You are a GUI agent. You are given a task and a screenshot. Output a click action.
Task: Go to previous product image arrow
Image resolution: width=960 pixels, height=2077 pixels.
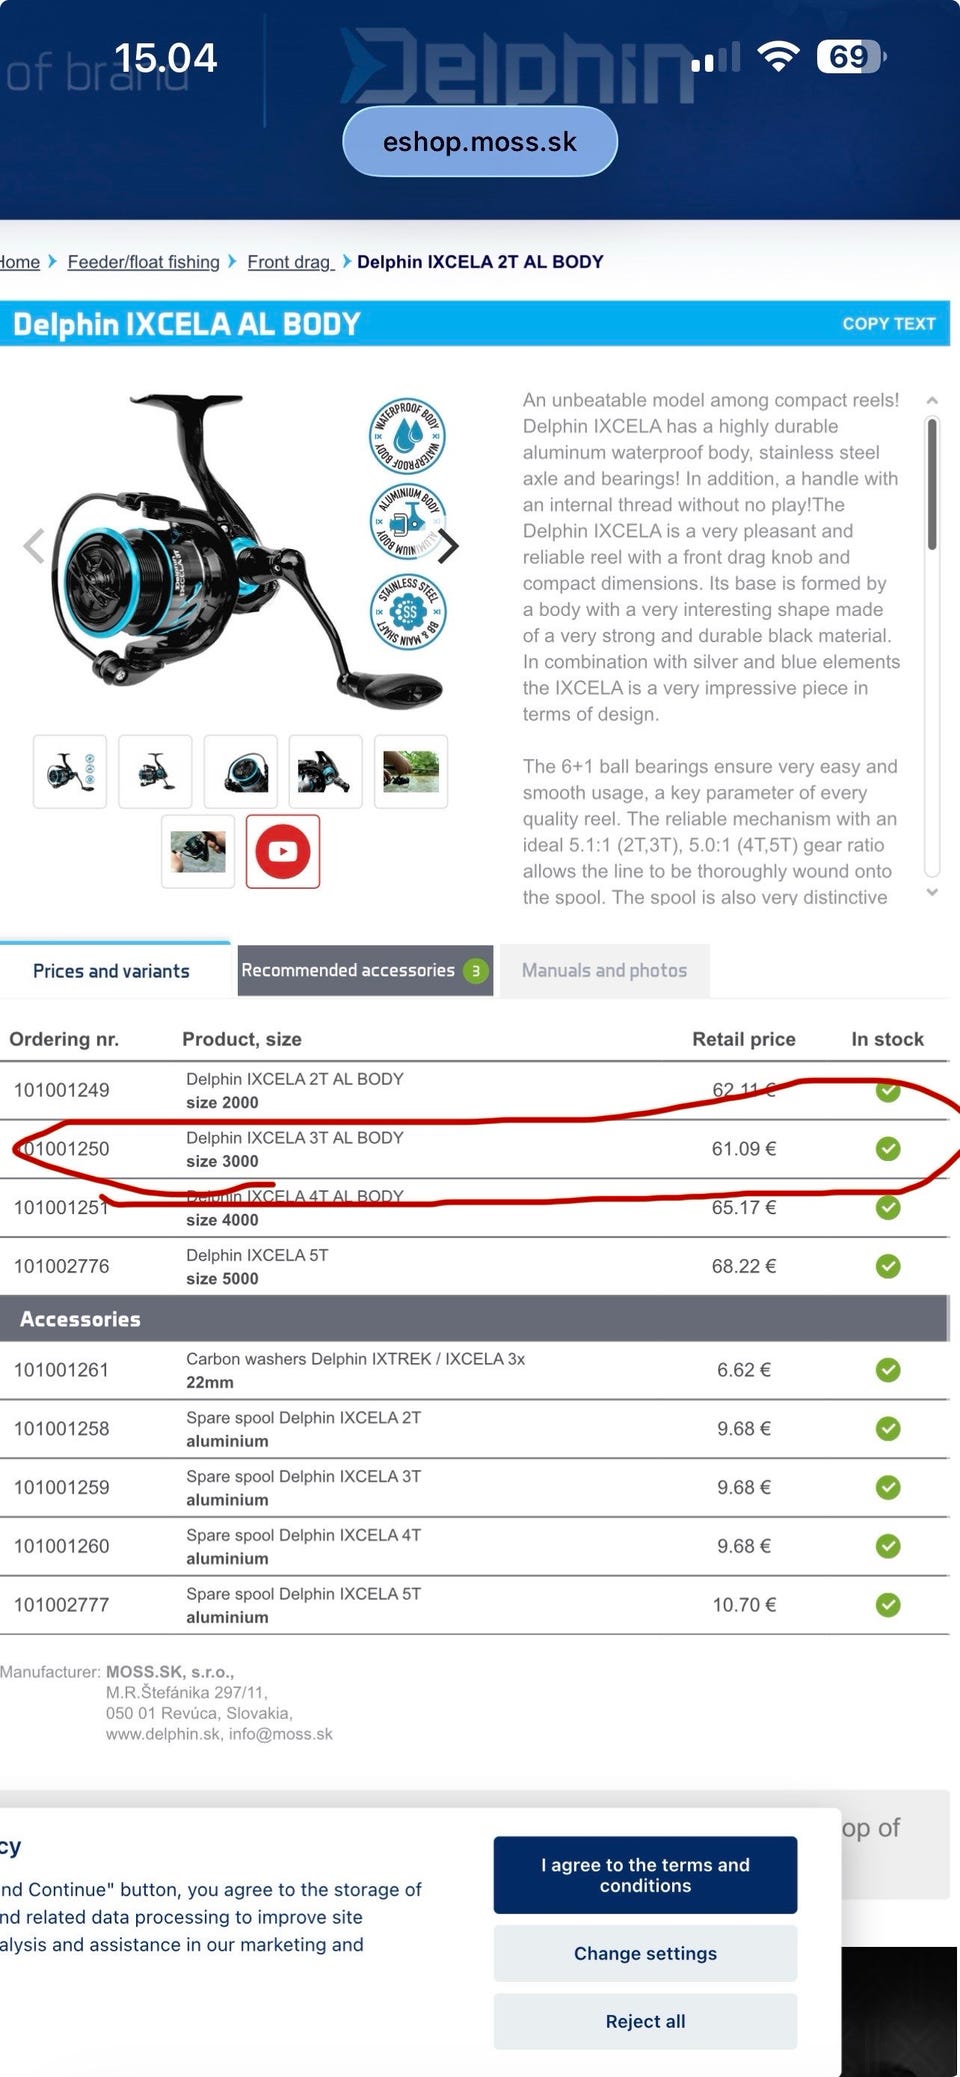point(34,546)
